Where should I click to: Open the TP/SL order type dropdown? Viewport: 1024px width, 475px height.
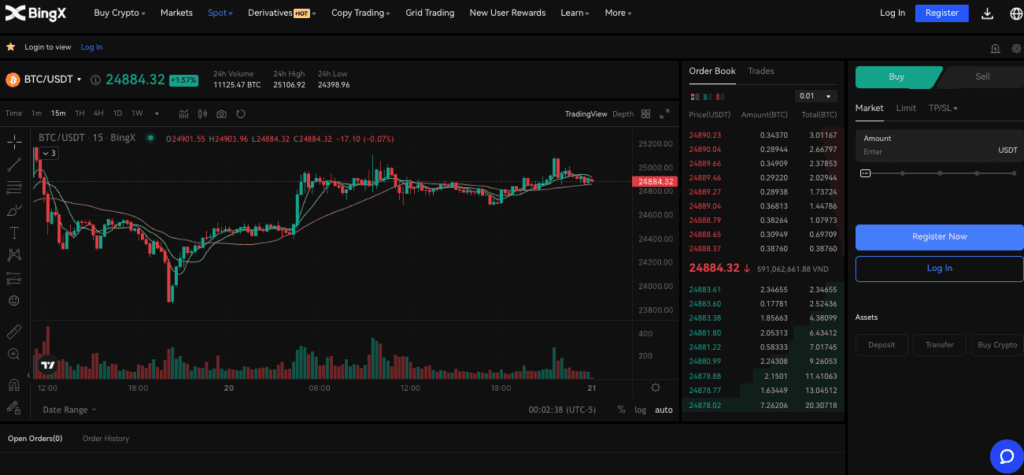(943, 108)
